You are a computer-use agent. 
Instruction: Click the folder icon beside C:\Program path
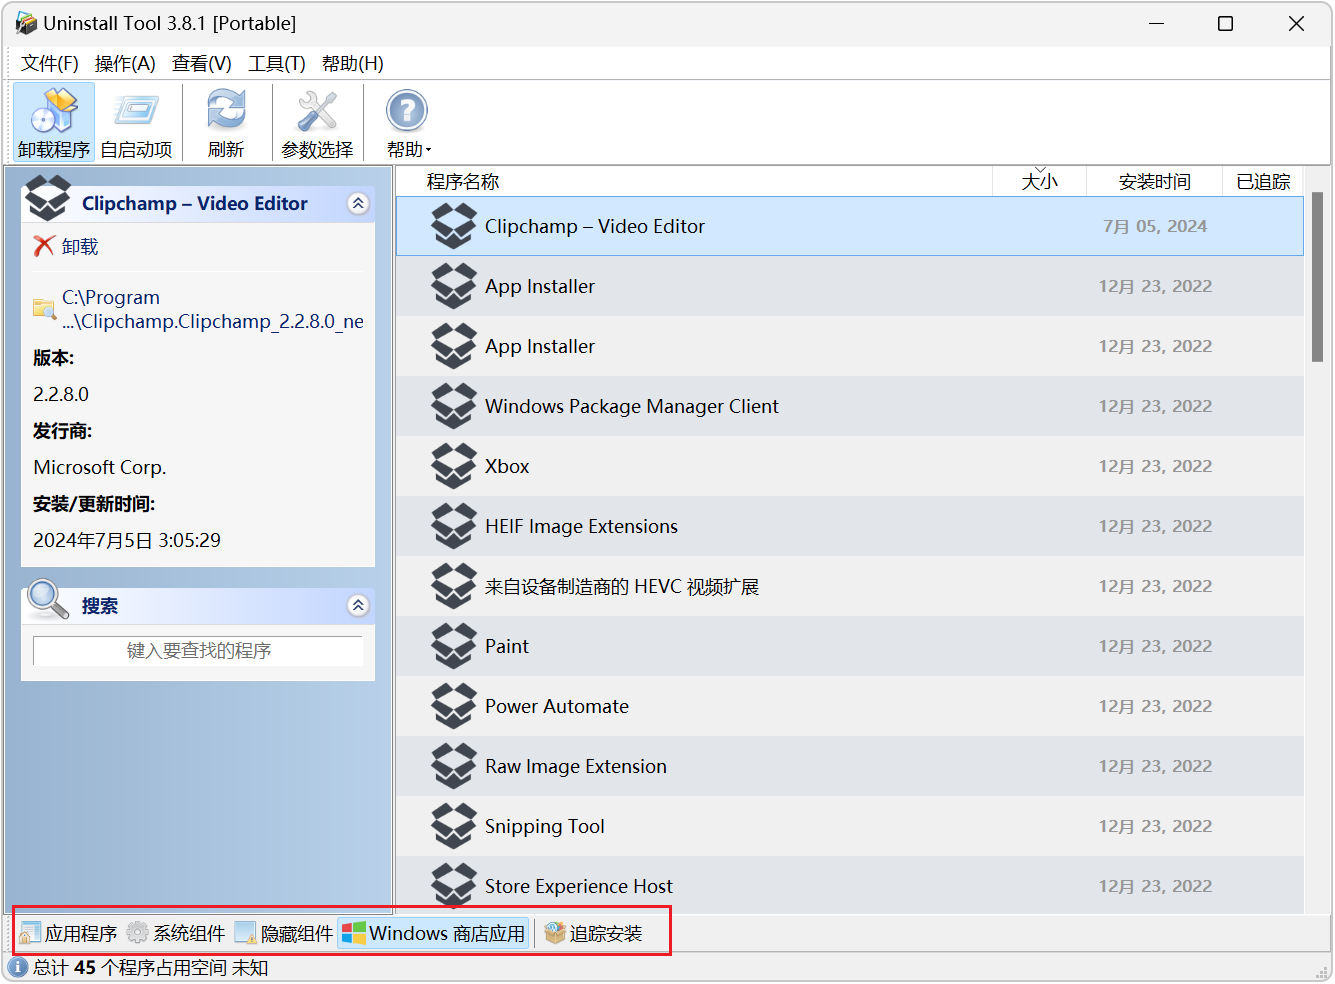click(45, 309)
